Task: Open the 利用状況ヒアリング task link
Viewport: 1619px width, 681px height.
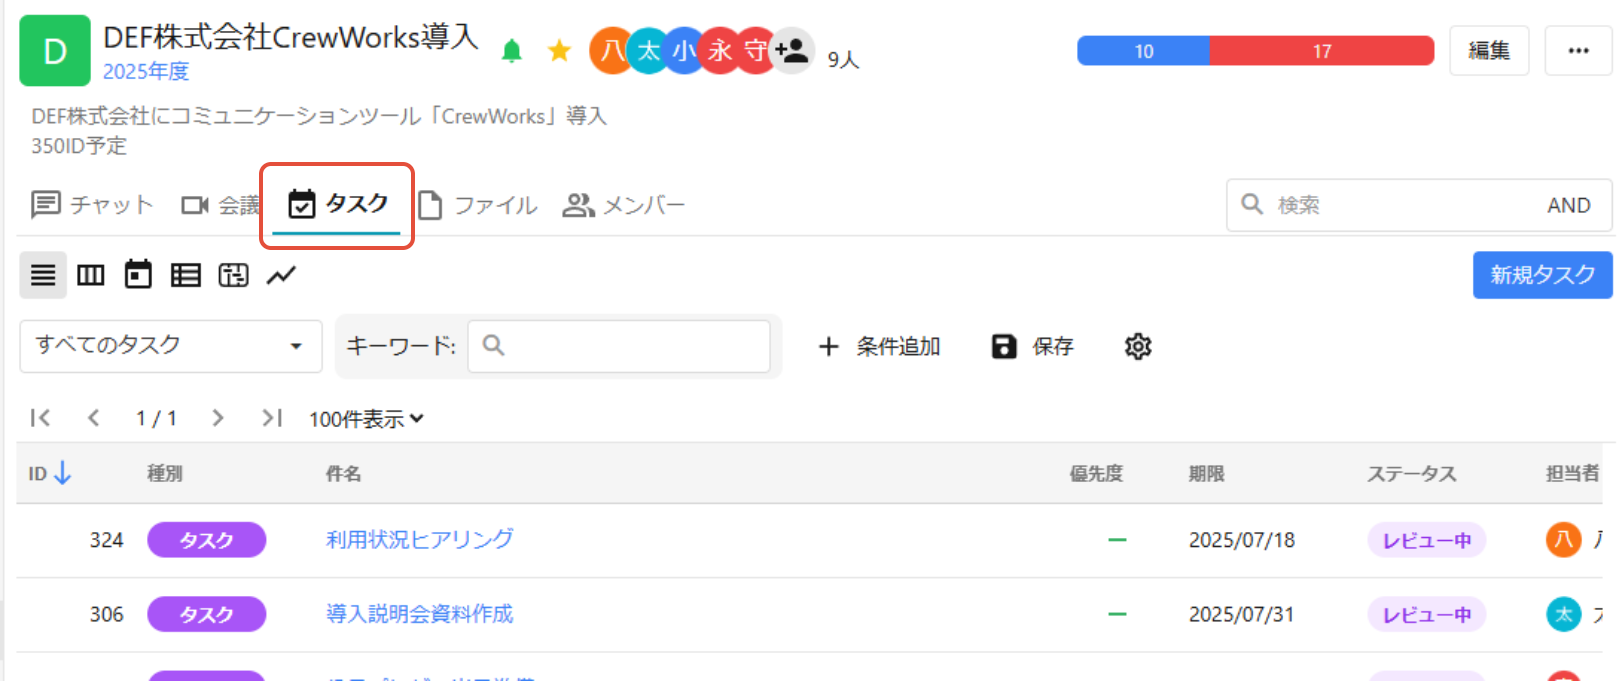Action: (x=420, y=539)
